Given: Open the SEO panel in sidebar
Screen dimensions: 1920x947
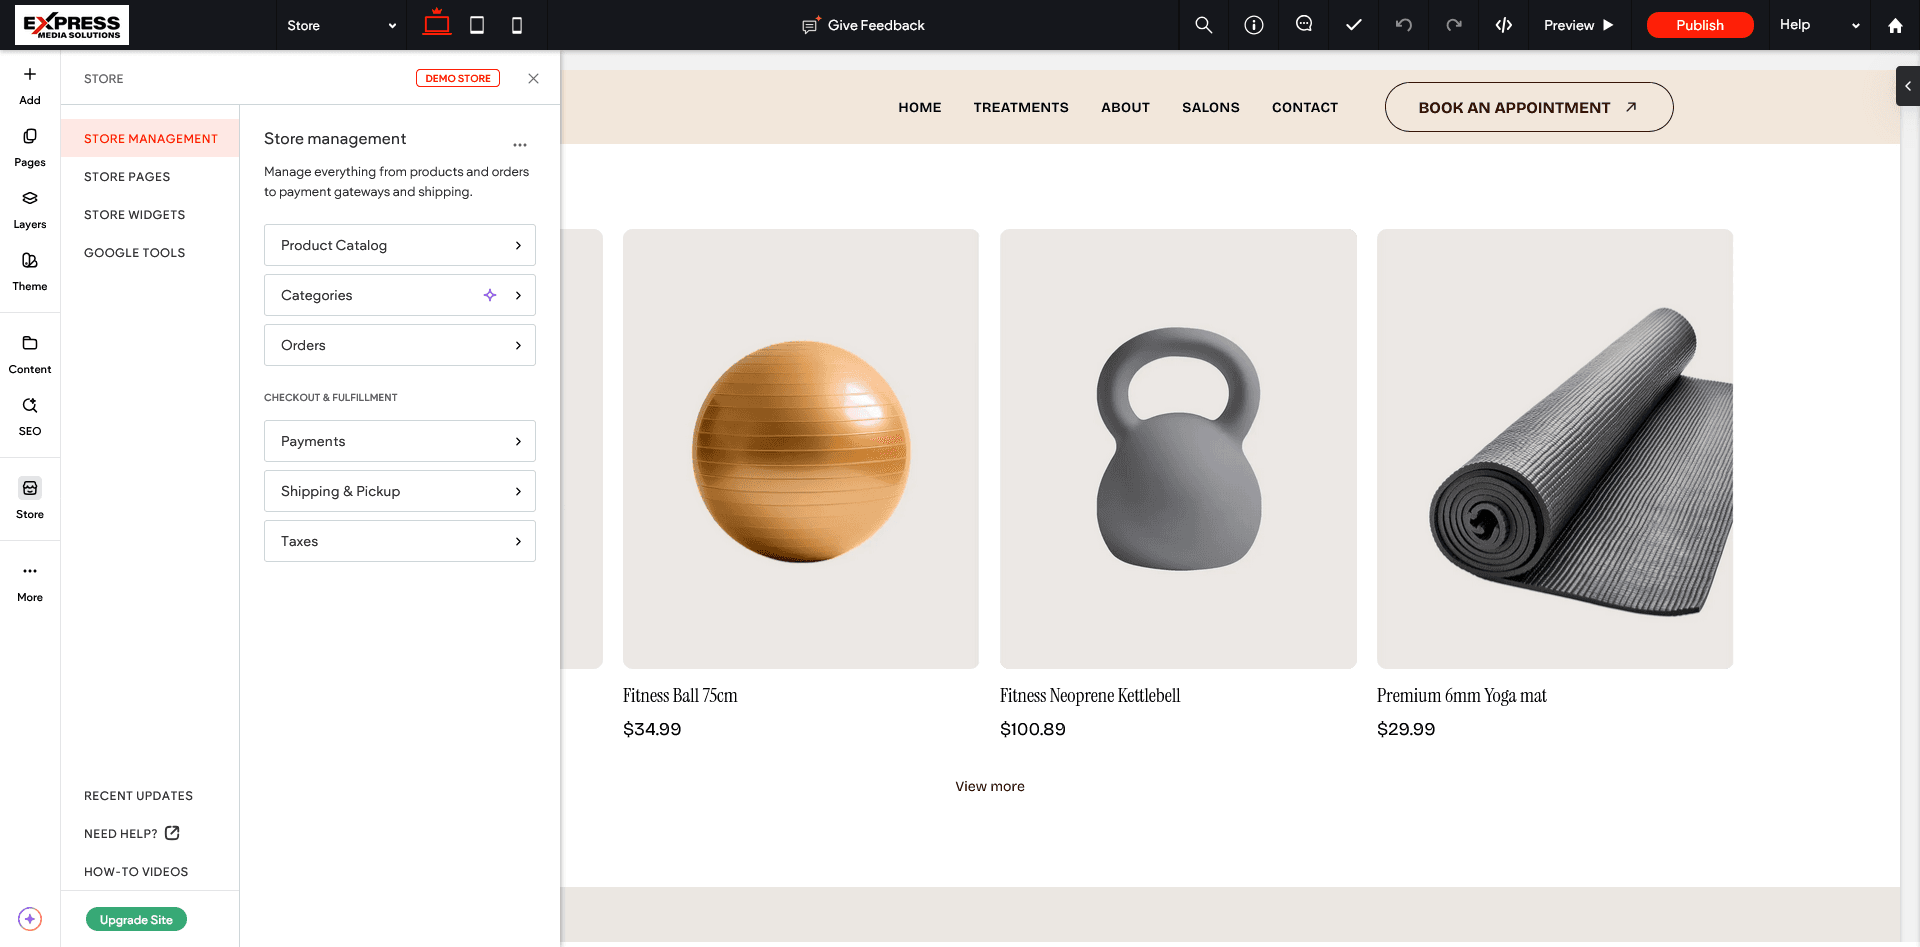Looking at the screenshot, I should [30, 415].
